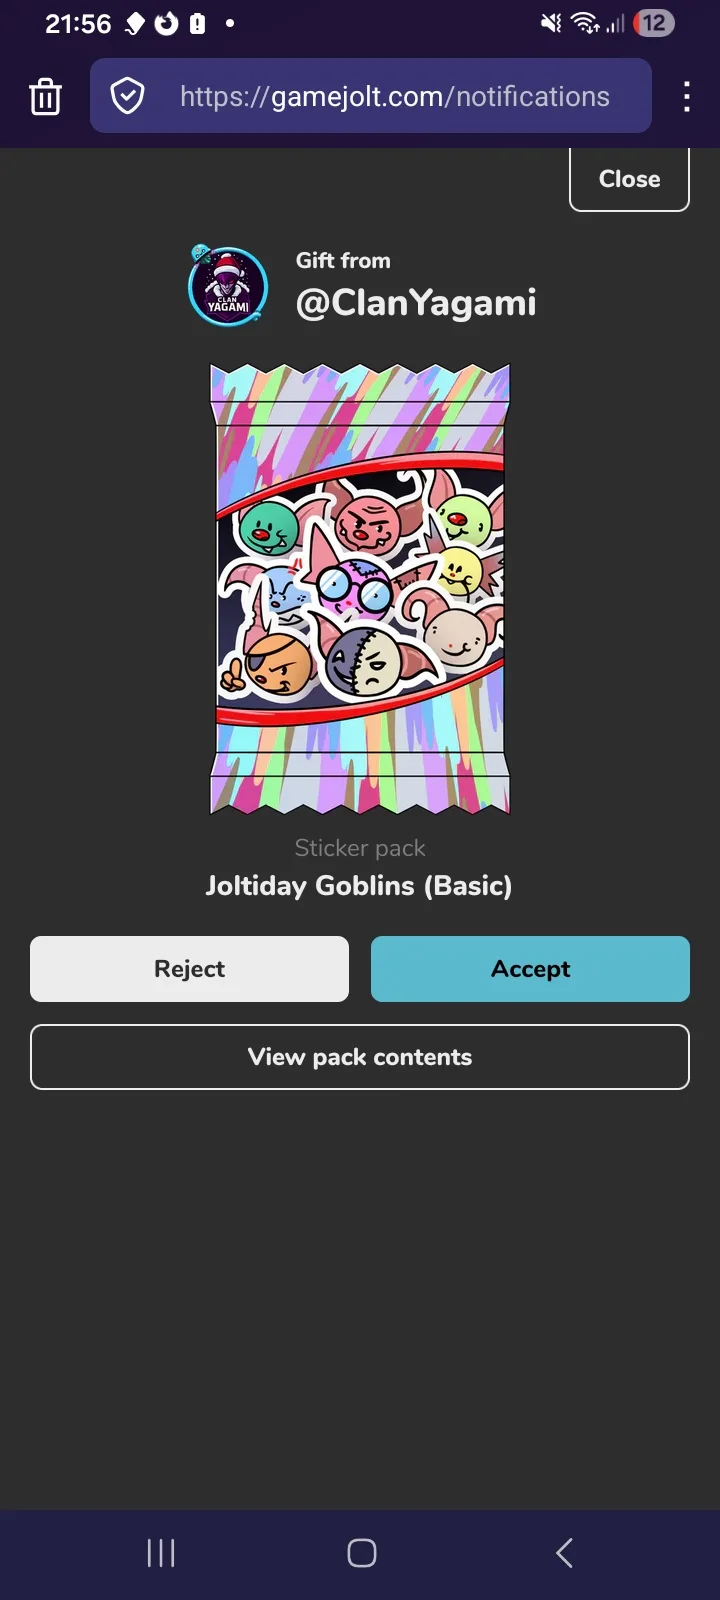Image resolution: width=720 pixels, height=1600 pixels.
Task: Open the browser three-dot overflow menu
Action: 686,96
